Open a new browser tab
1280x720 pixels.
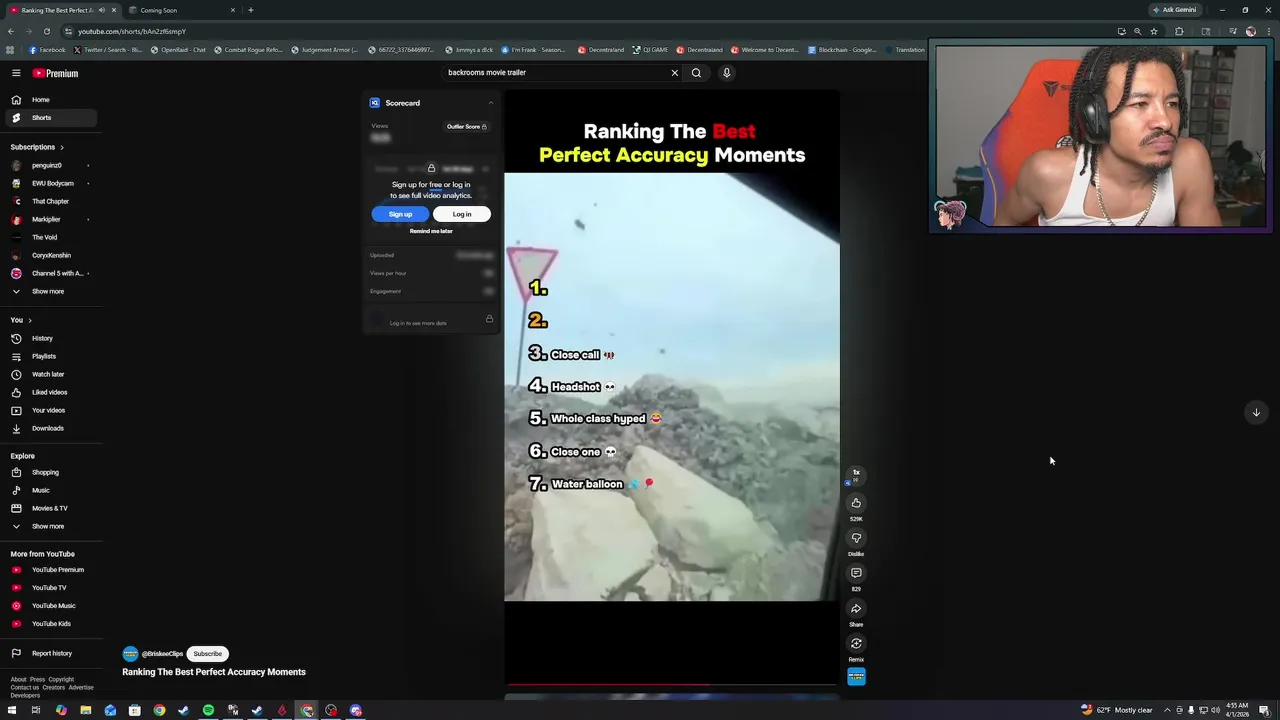[251, 10]
